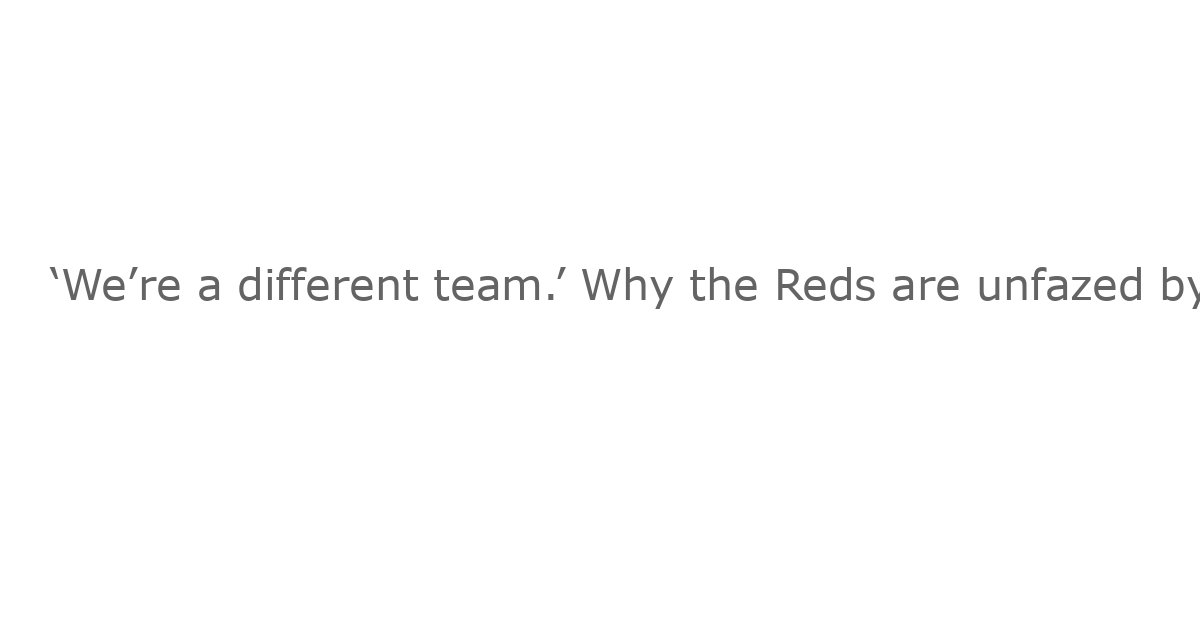Click the word 'are' after 'Reds'
The width and height of the screenshot is (1200, 630).
click(926, 290)
